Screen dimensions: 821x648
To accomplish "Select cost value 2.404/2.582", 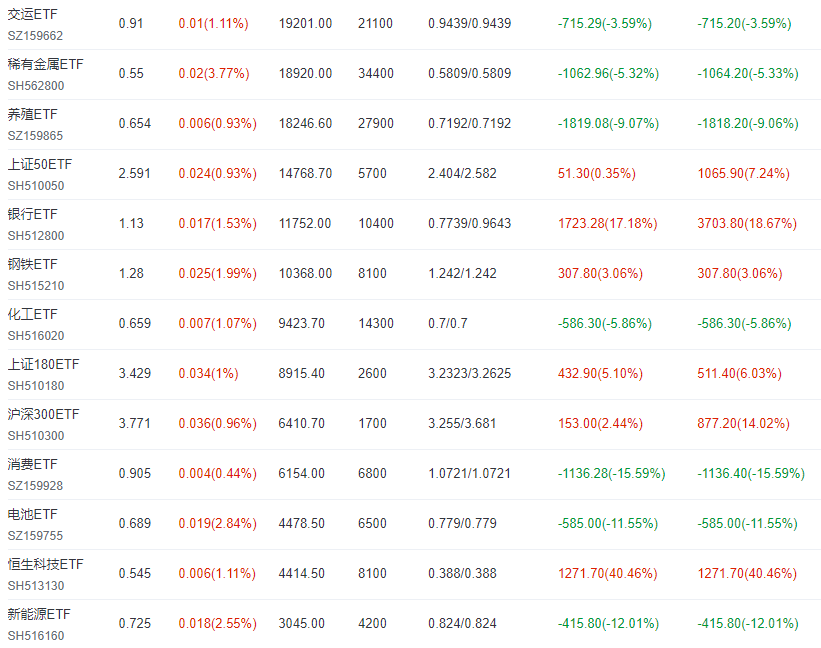I will pos(462,173).
